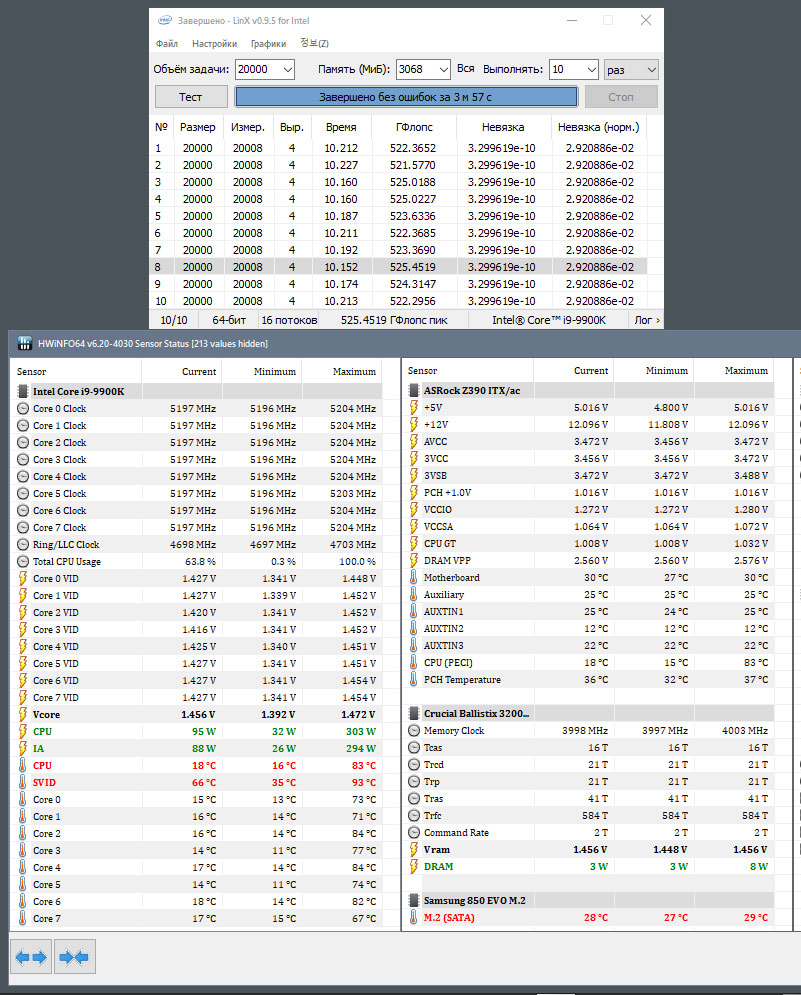The height and width of the screenshot is (995, 801).
Task: Click the thermometer icon beside M.2 (SATA)
Action: [414, 918]
